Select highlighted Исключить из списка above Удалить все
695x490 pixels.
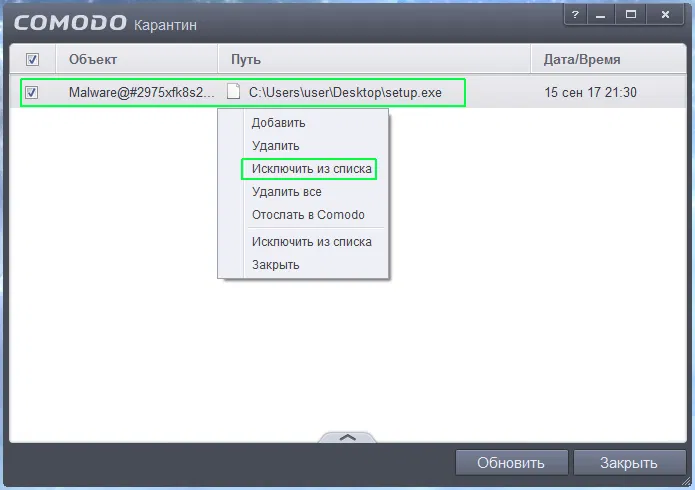pos(312,169)
